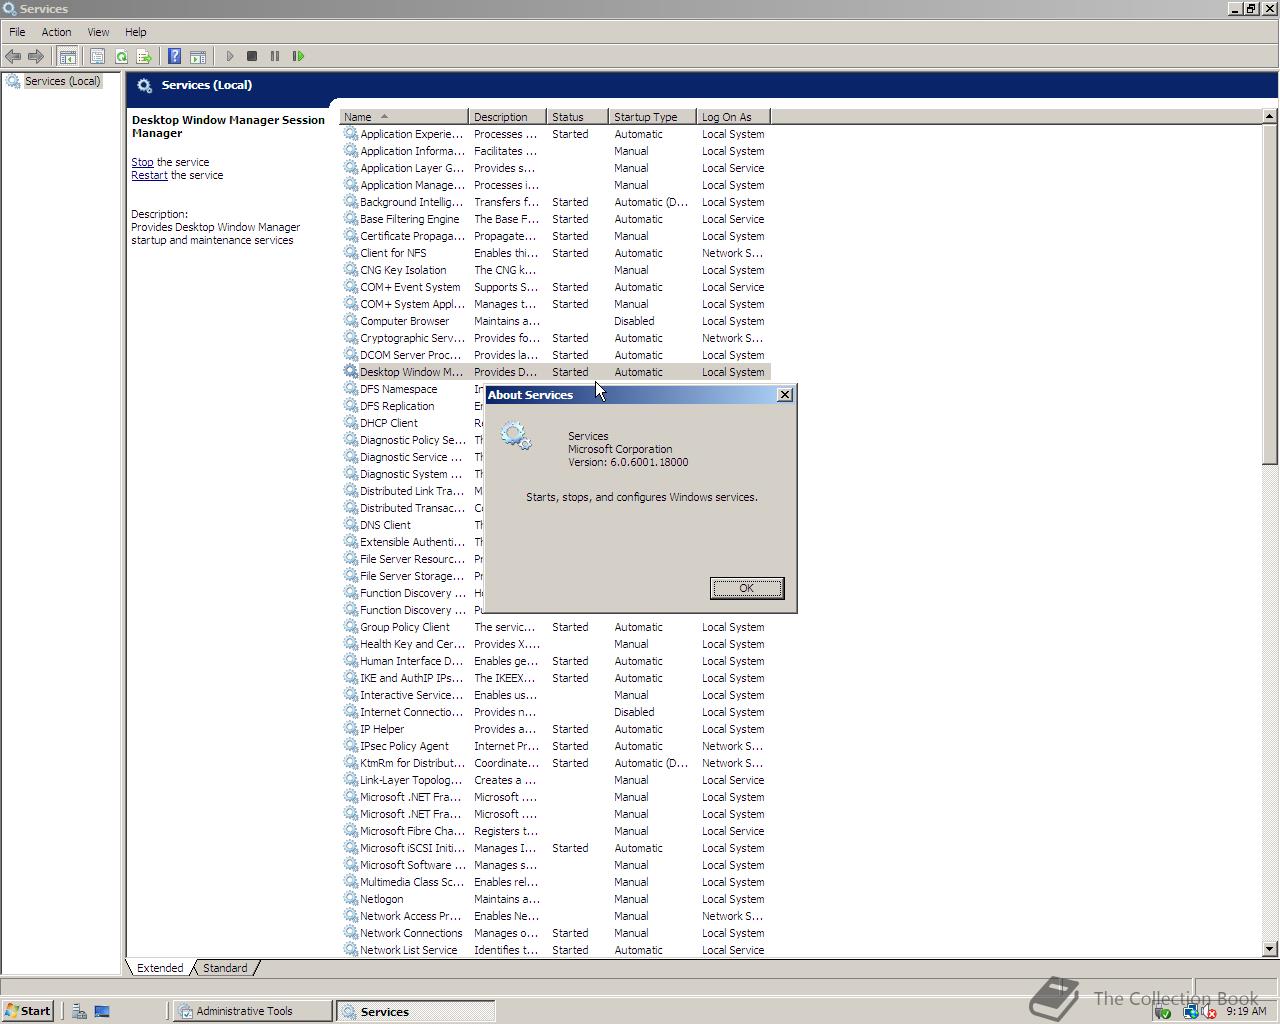
Task: Select the Background Intelligent Transfer service row
Action: pos(555,202)
